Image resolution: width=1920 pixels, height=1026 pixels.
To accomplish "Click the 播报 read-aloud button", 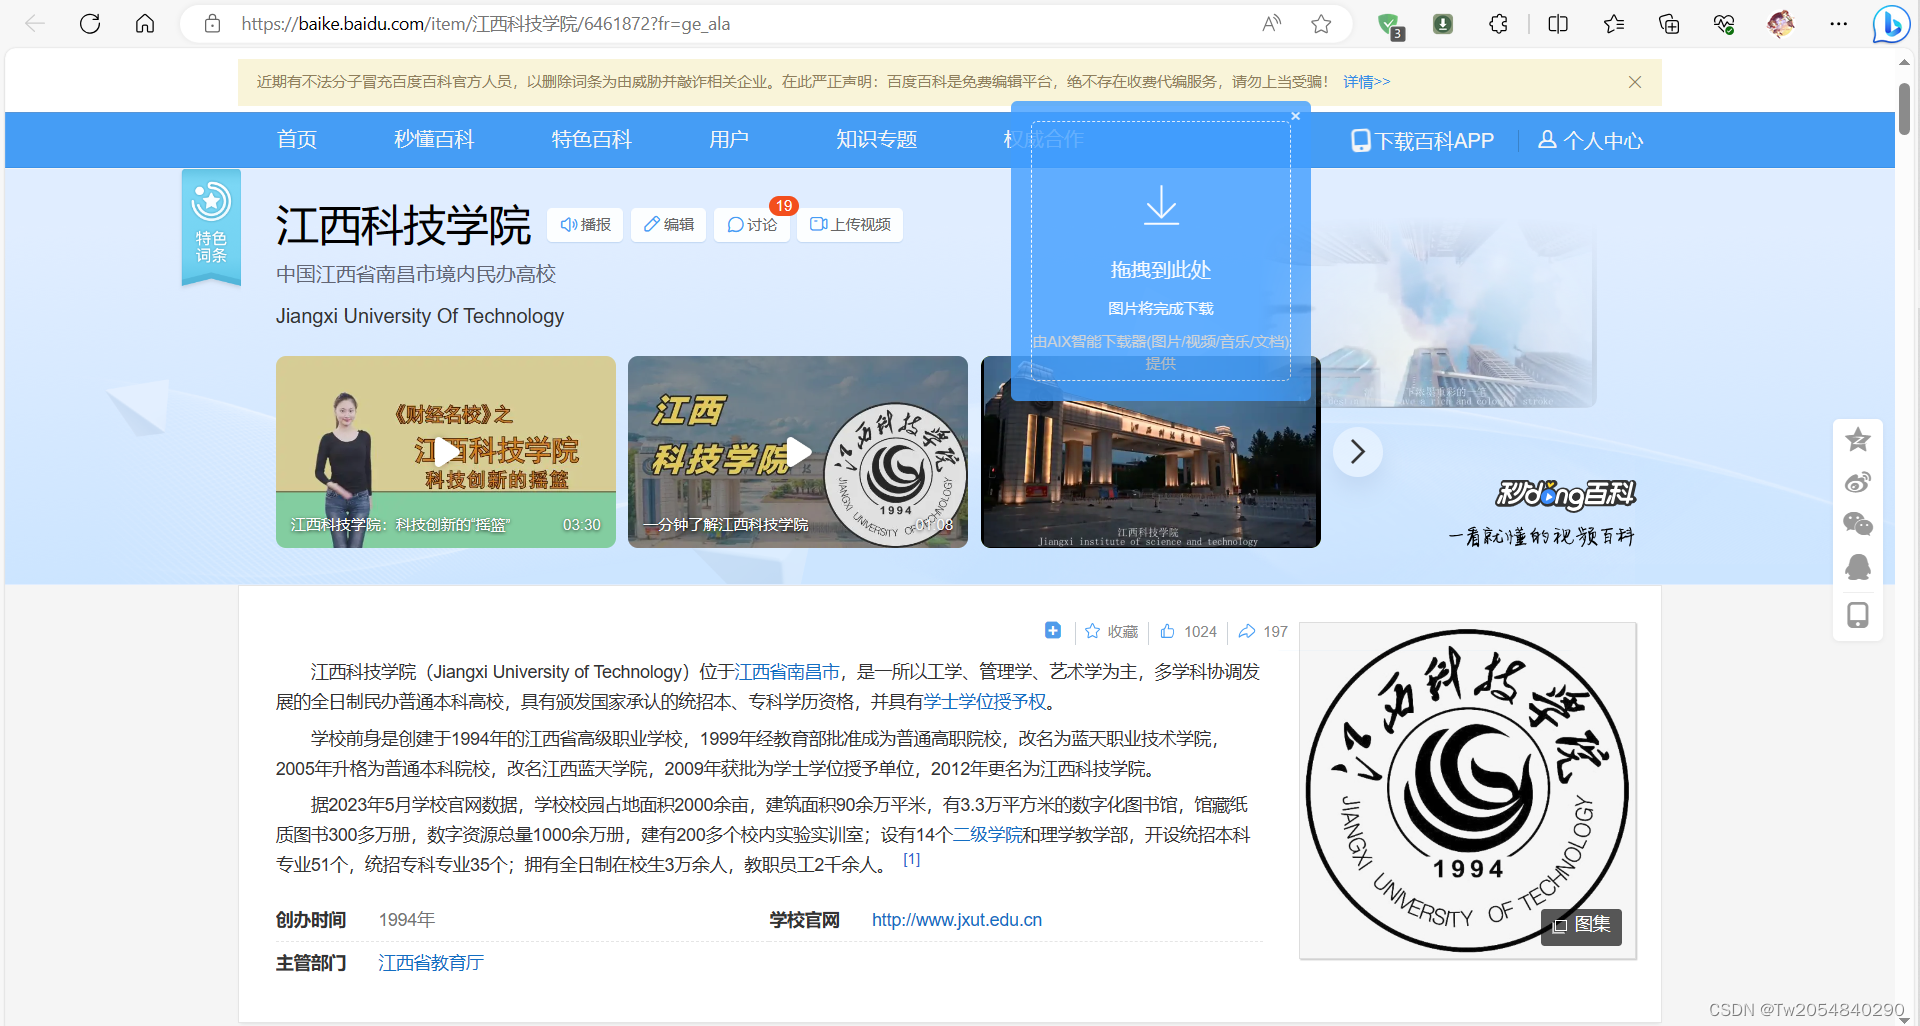I will [585, 225].
